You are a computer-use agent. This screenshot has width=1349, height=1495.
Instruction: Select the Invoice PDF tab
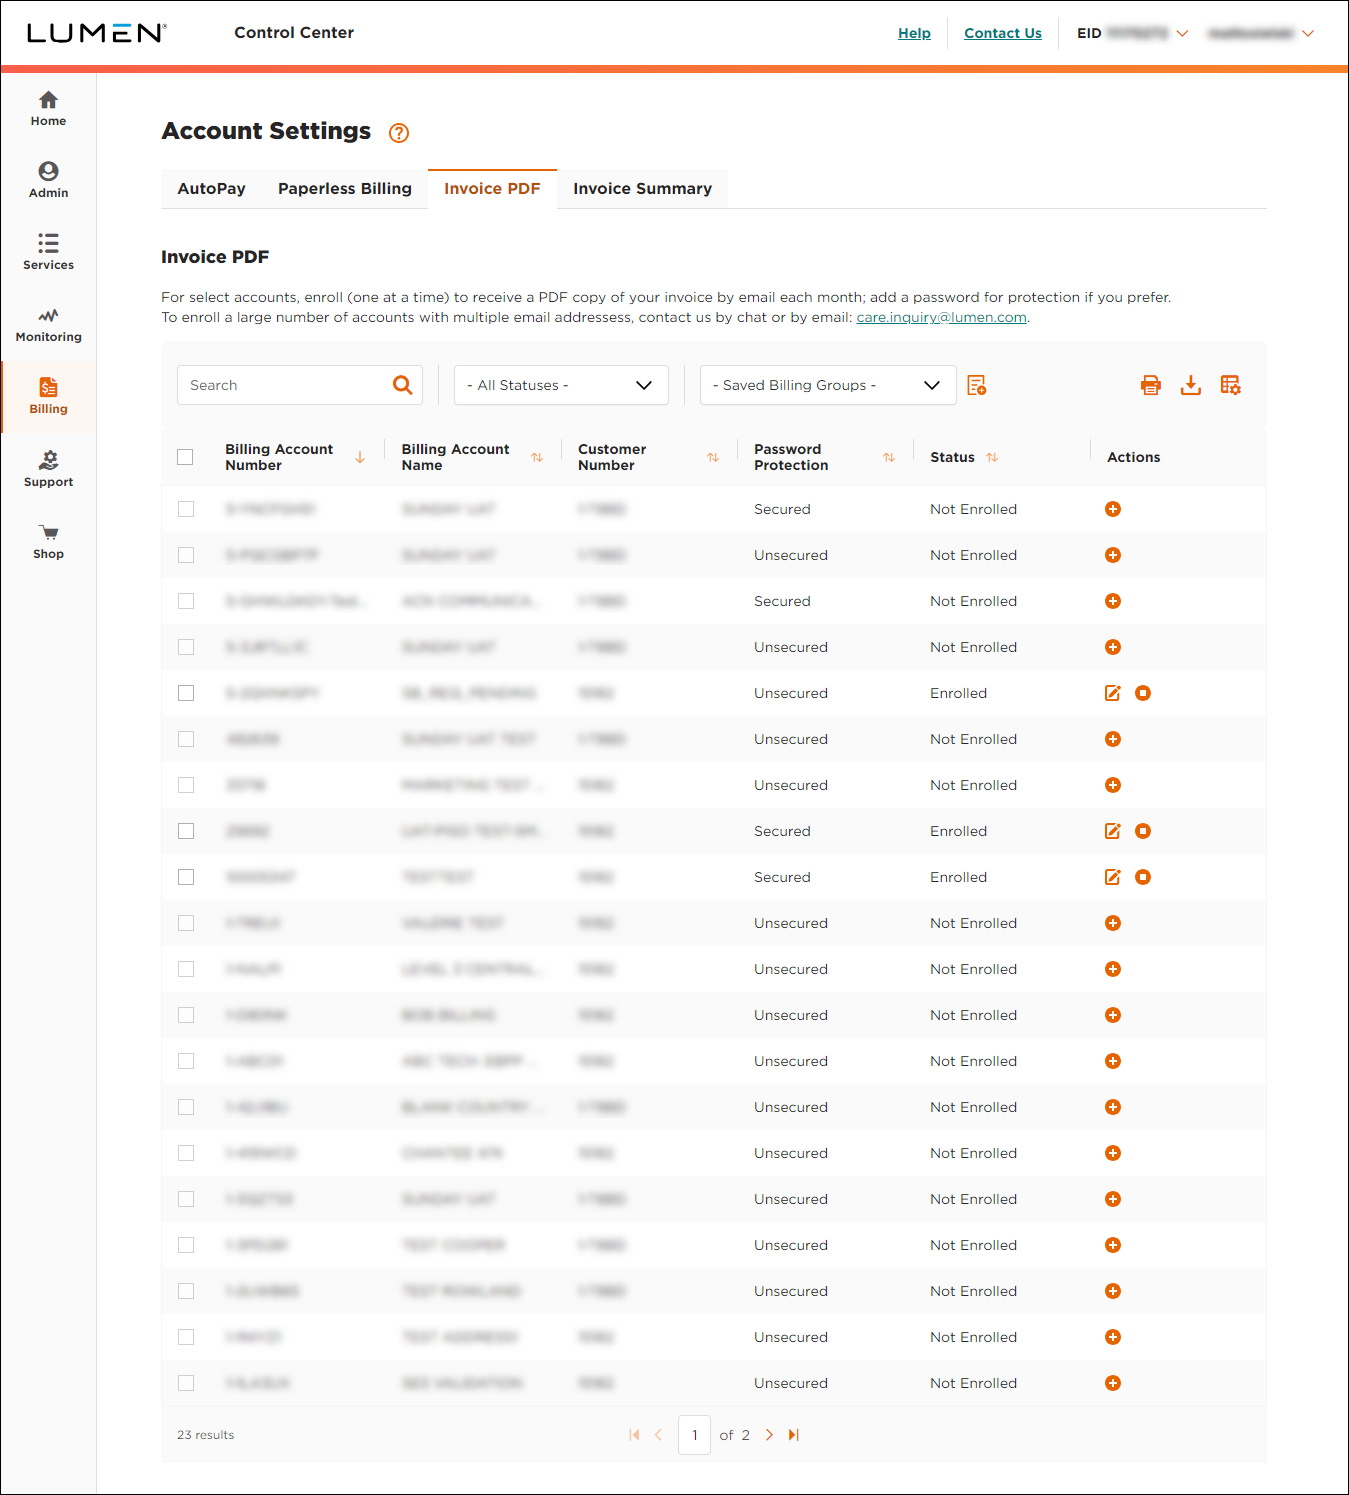tap(492, 189)
